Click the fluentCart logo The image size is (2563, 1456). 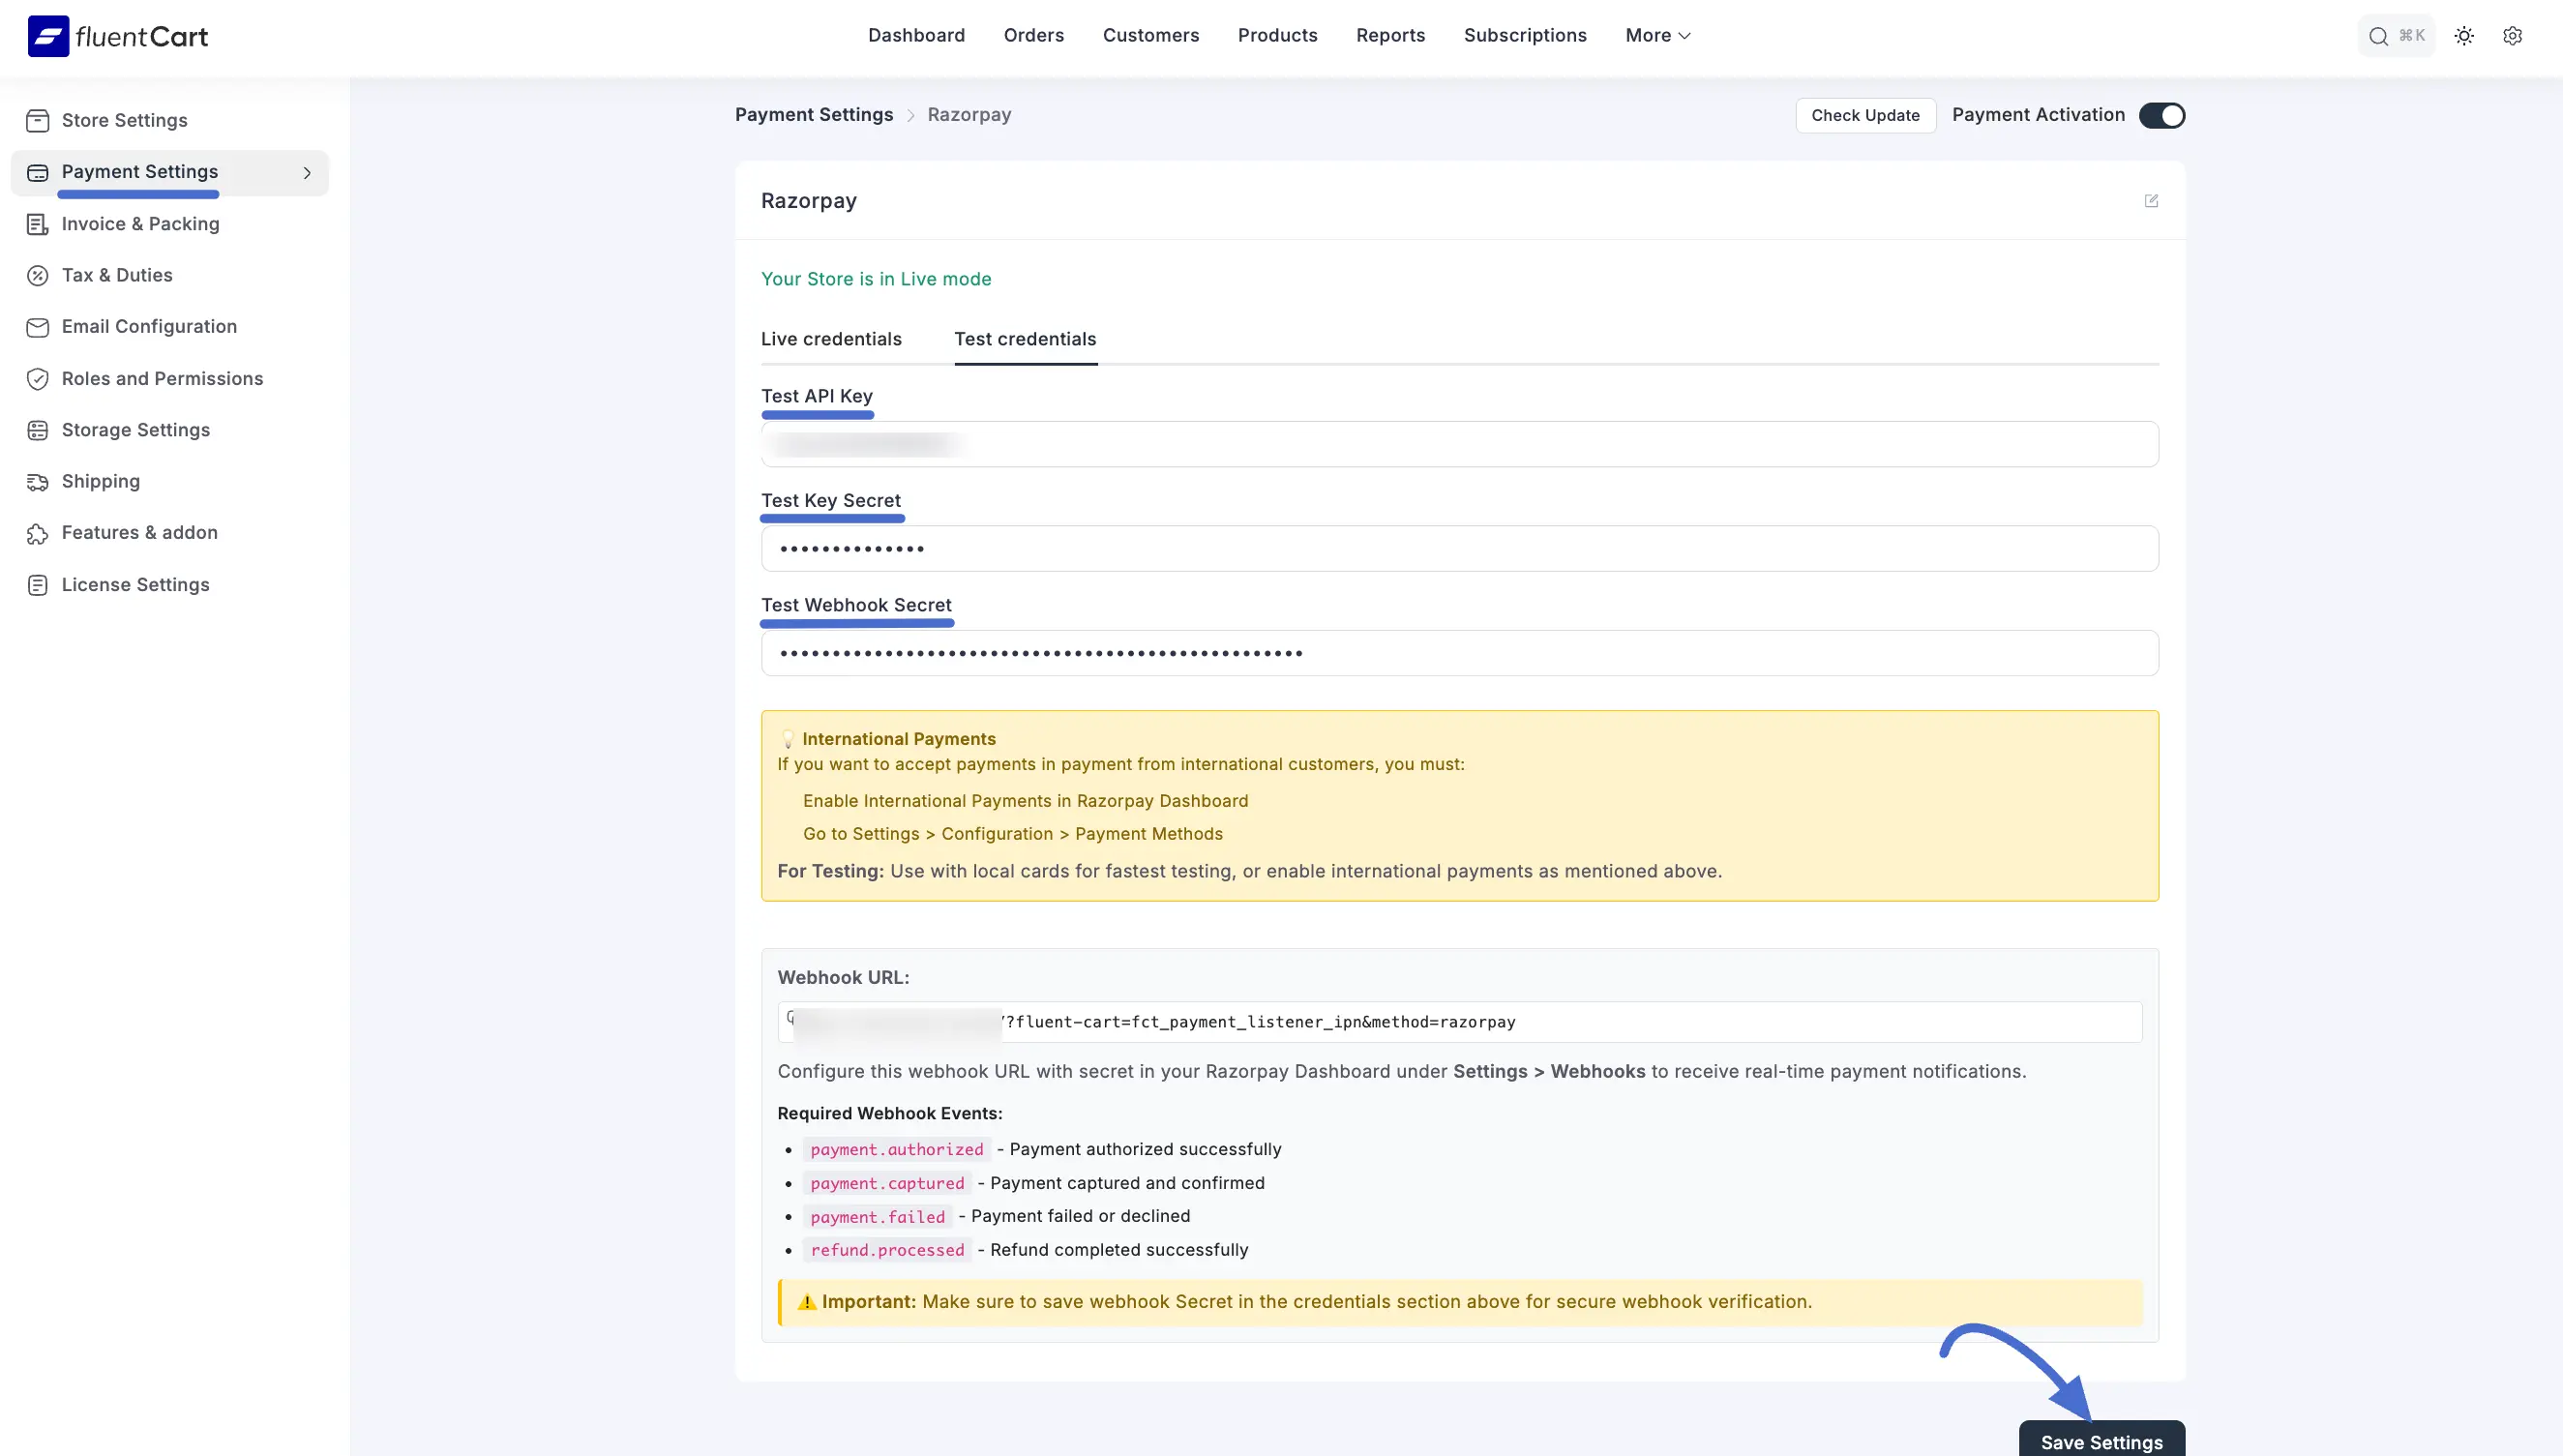click(x=117, y=36)
